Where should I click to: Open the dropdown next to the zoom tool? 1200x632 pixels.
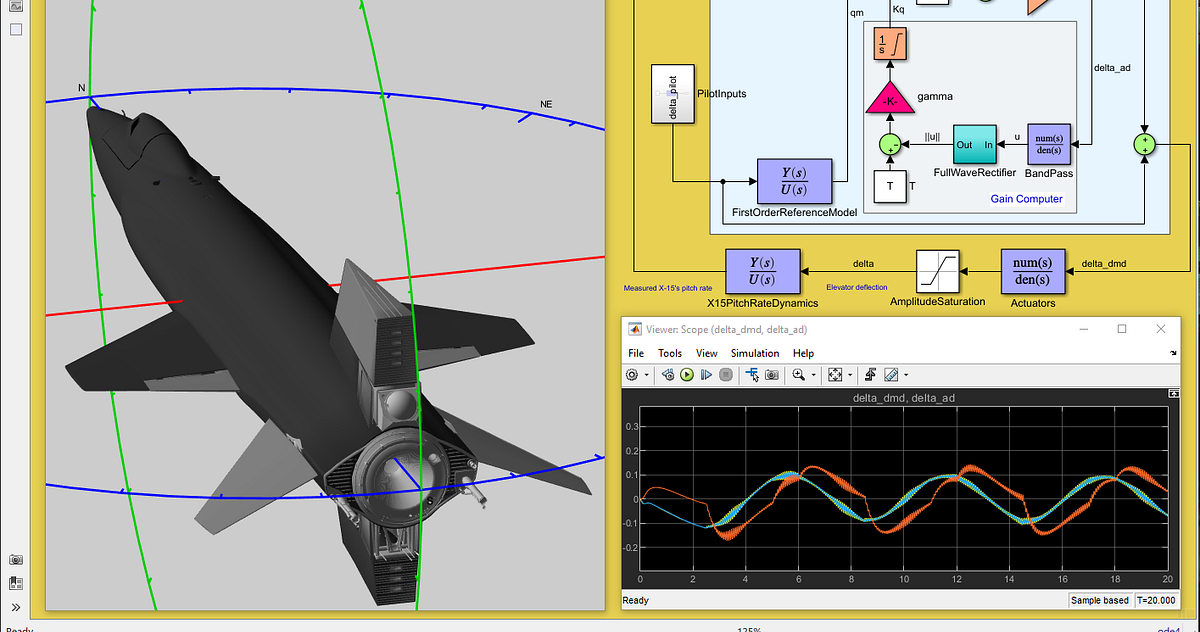(813, 375)
